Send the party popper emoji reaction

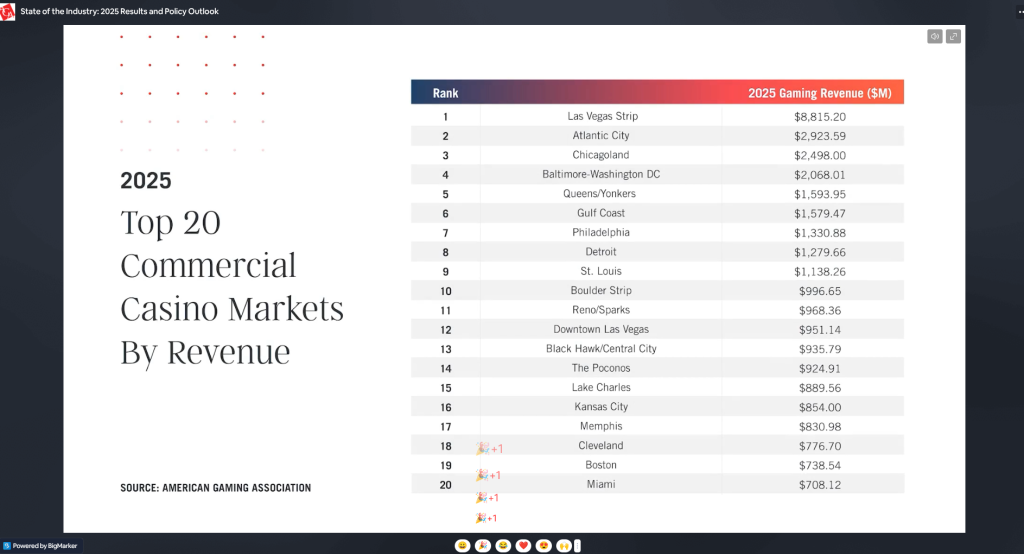coord(482,545)
